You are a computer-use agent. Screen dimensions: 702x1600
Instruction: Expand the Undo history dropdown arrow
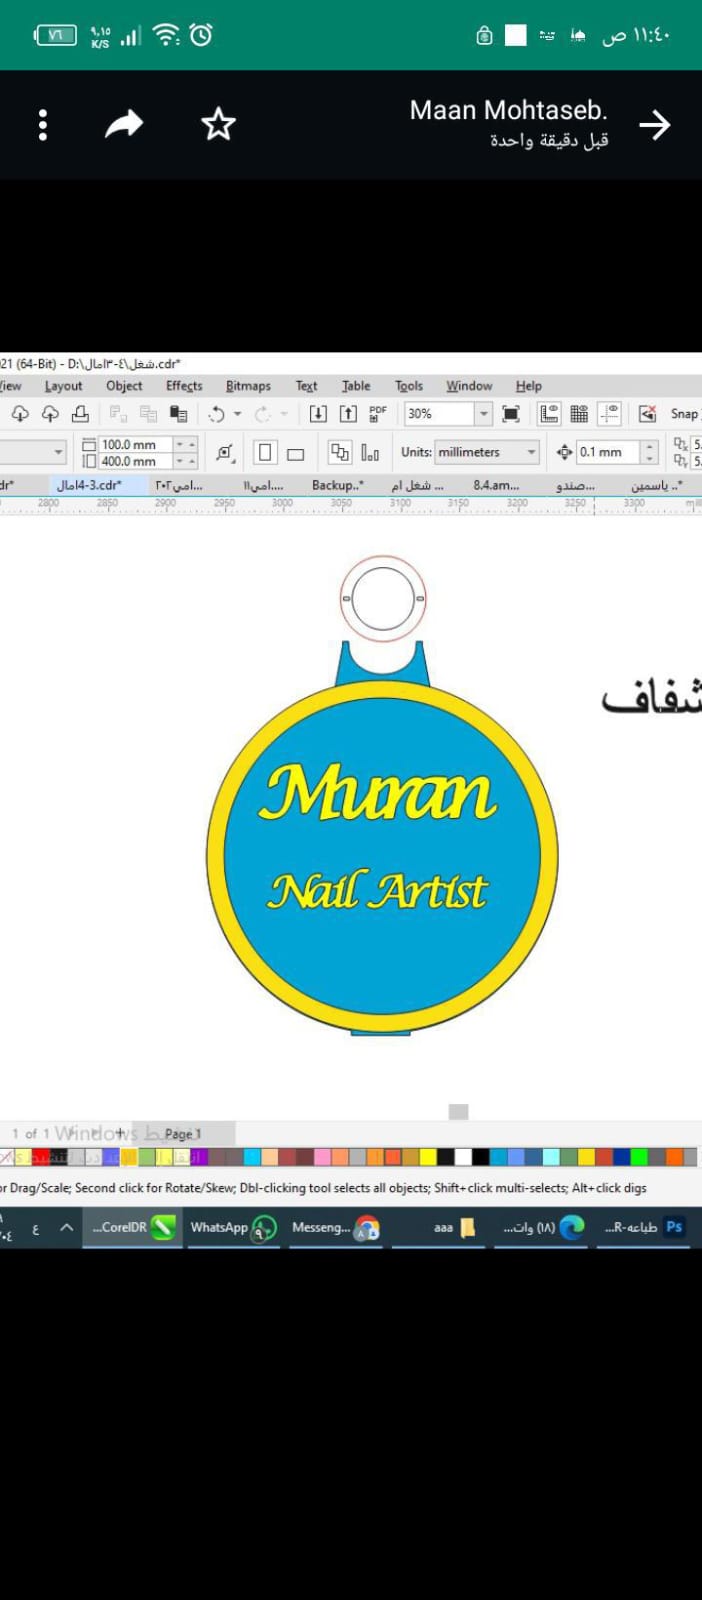click(237, 414)
